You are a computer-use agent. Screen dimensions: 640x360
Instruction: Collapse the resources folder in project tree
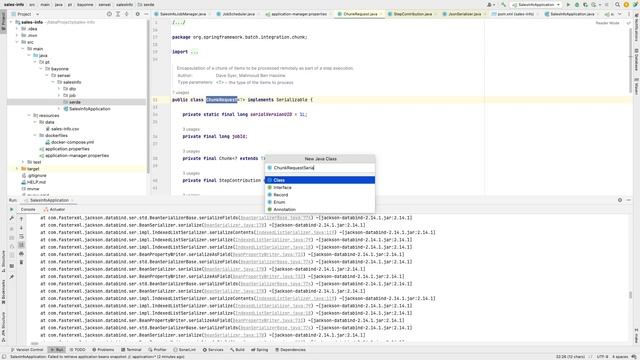[x=29, y=116]
